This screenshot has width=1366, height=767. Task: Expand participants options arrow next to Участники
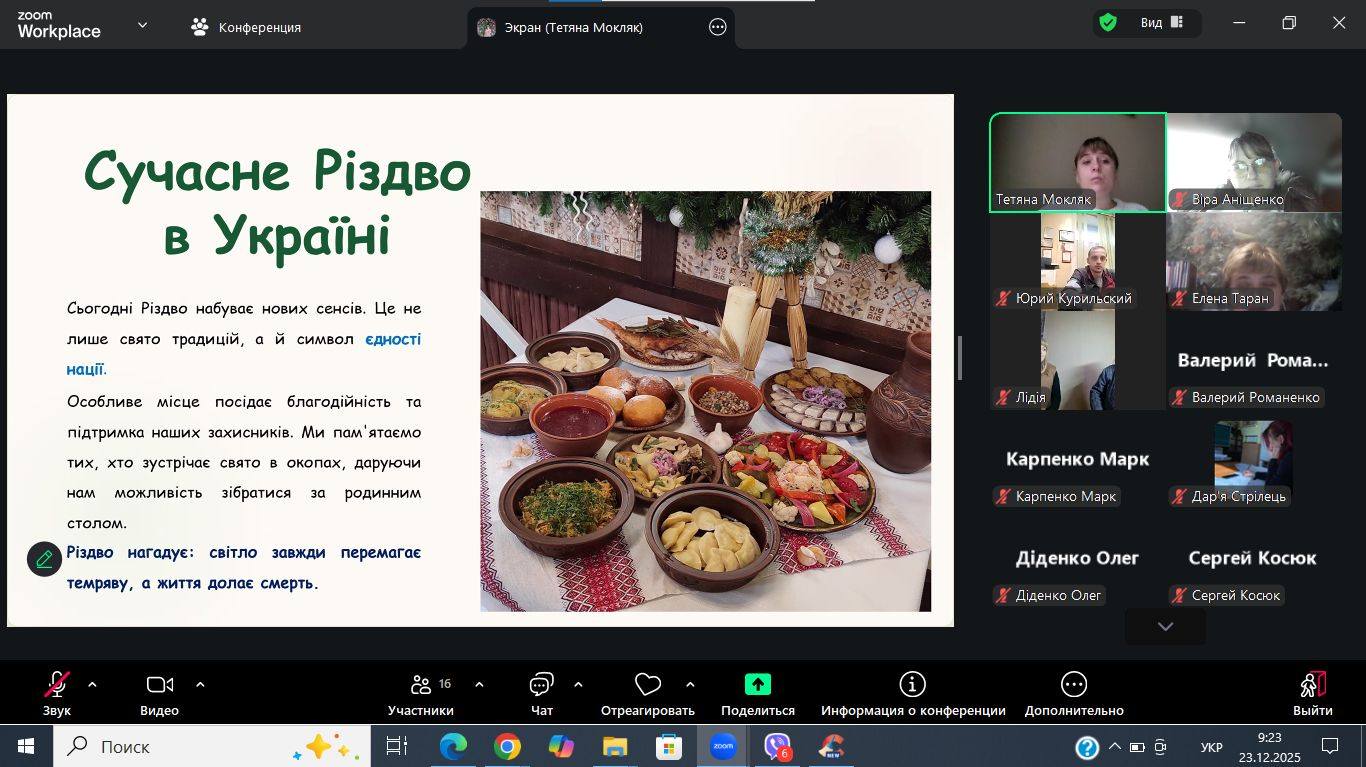coord(479,685)
